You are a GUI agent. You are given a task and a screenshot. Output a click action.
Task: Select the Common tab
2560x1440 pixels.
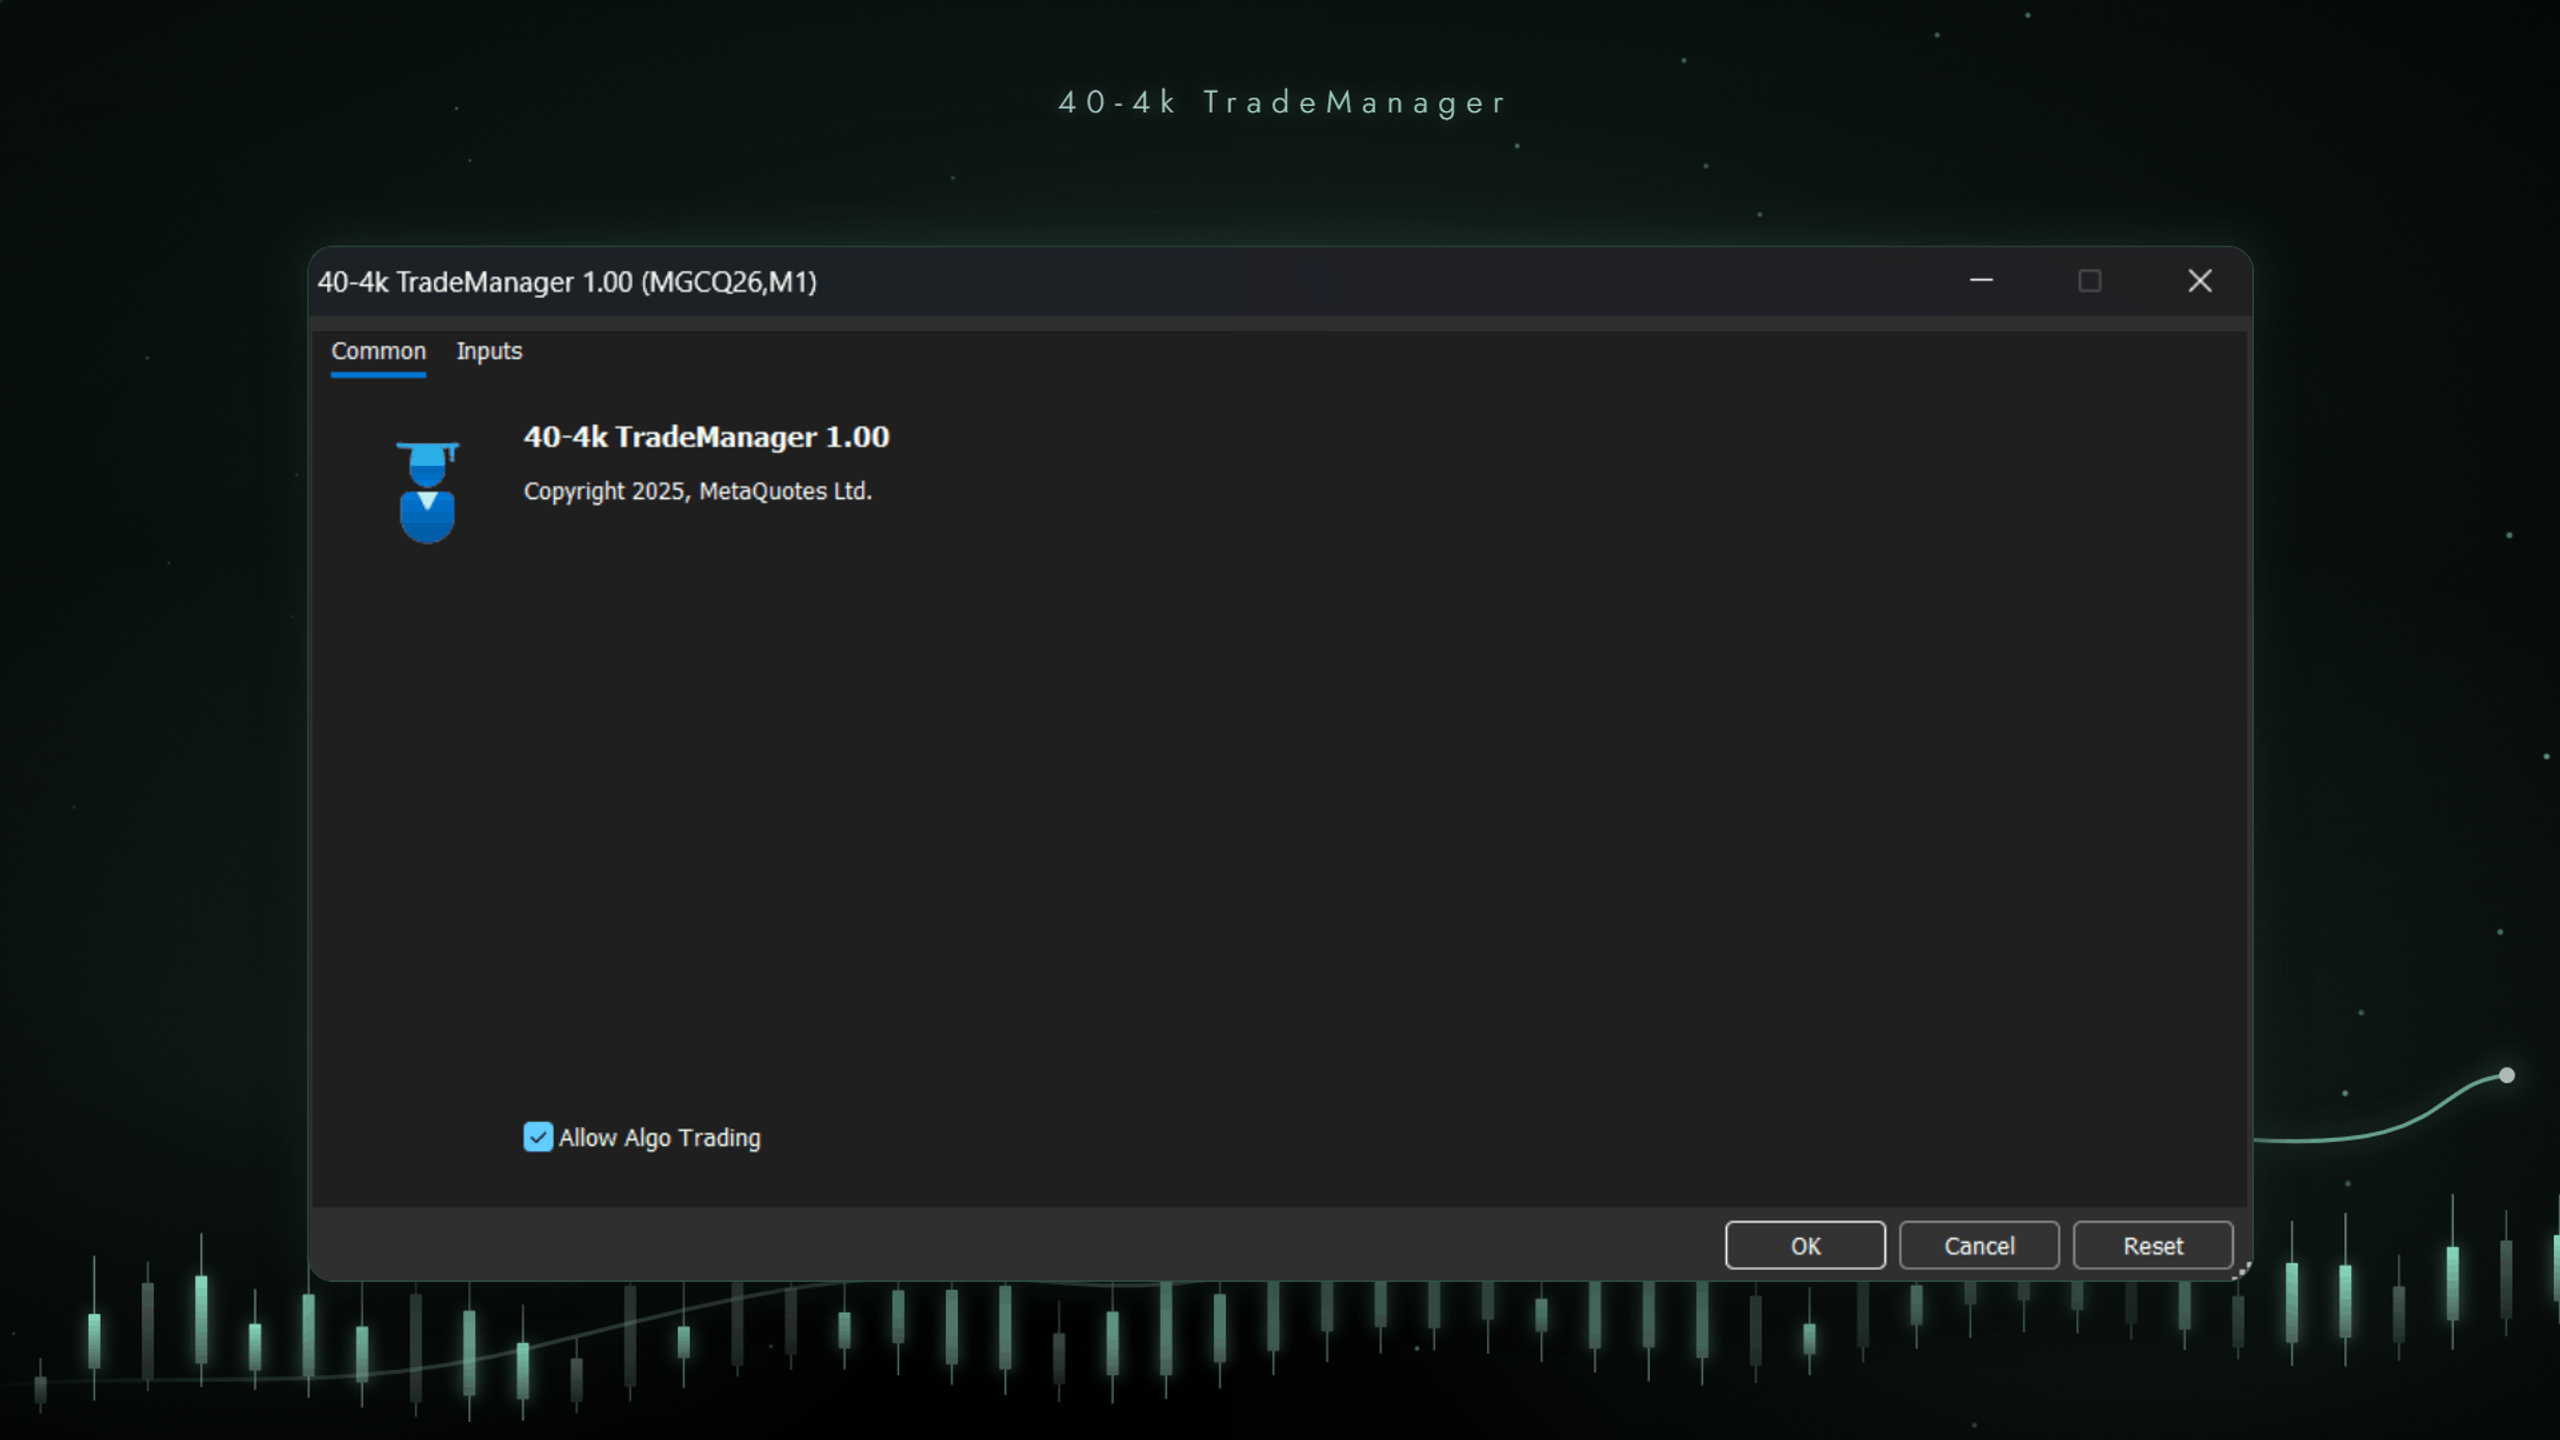pos(378,351)
